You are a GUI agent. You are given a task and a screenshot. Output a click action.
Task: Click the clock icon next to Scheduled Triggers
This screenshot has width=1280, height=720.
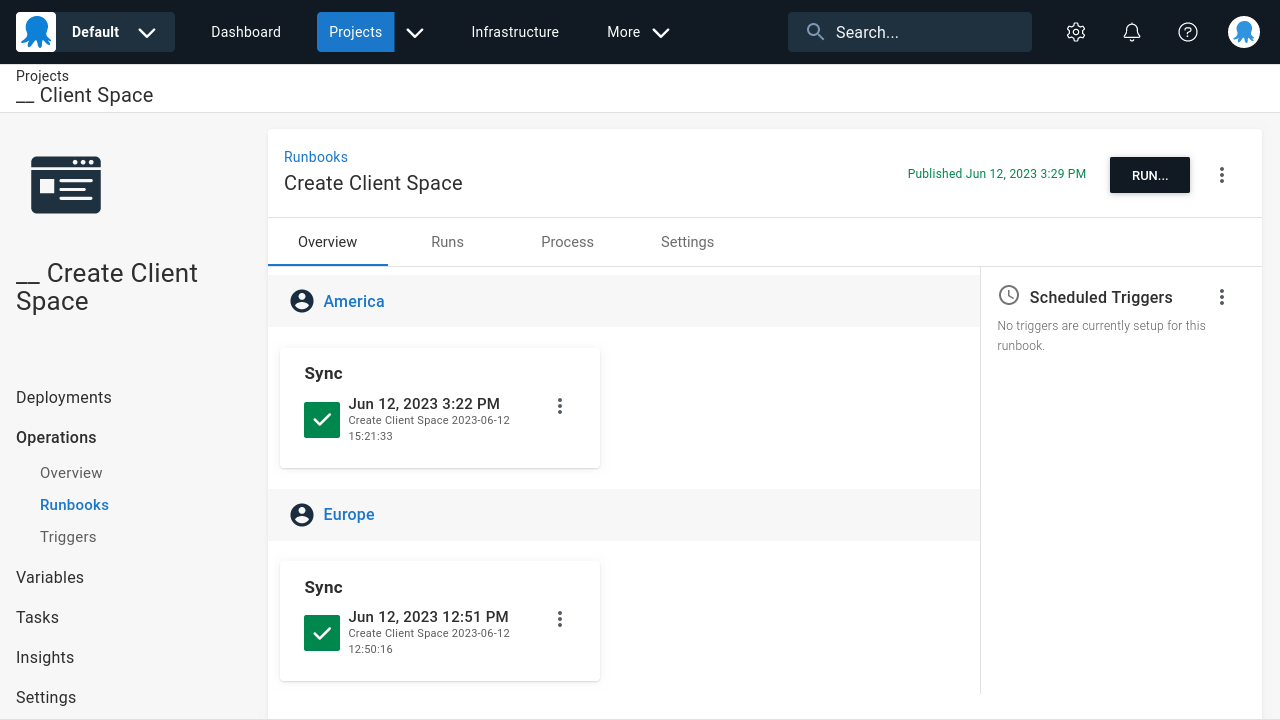click(1007, 295)
